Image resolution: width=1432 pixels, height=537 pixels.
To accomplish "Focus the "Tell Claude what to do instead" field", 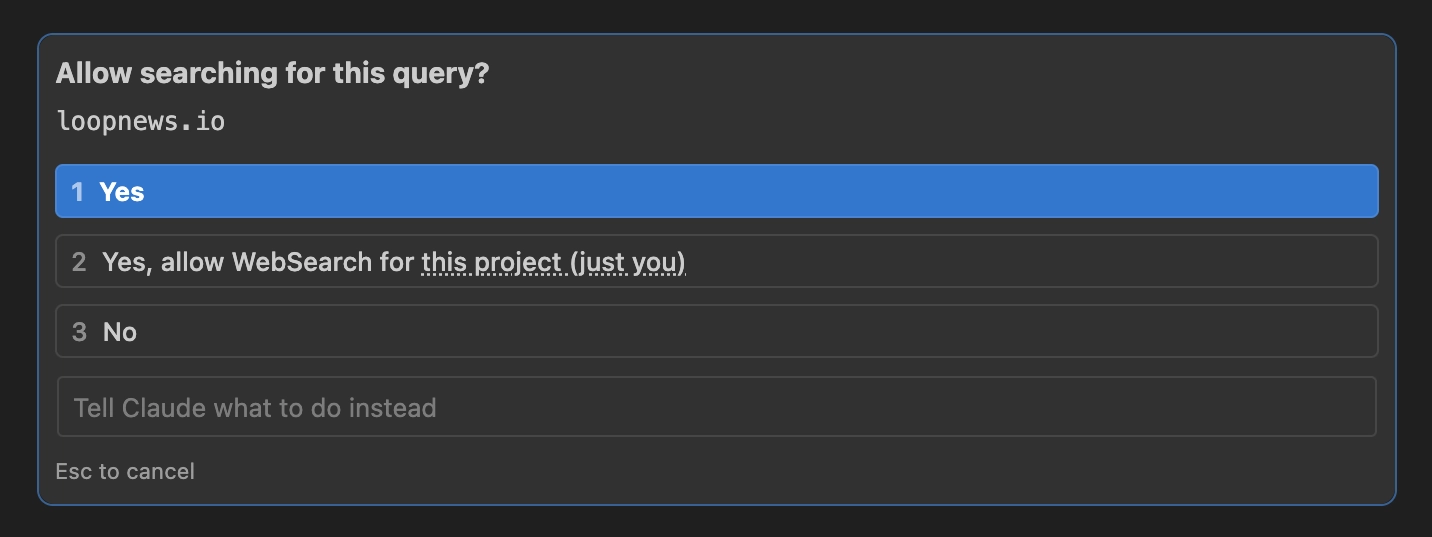I will 716,407.
